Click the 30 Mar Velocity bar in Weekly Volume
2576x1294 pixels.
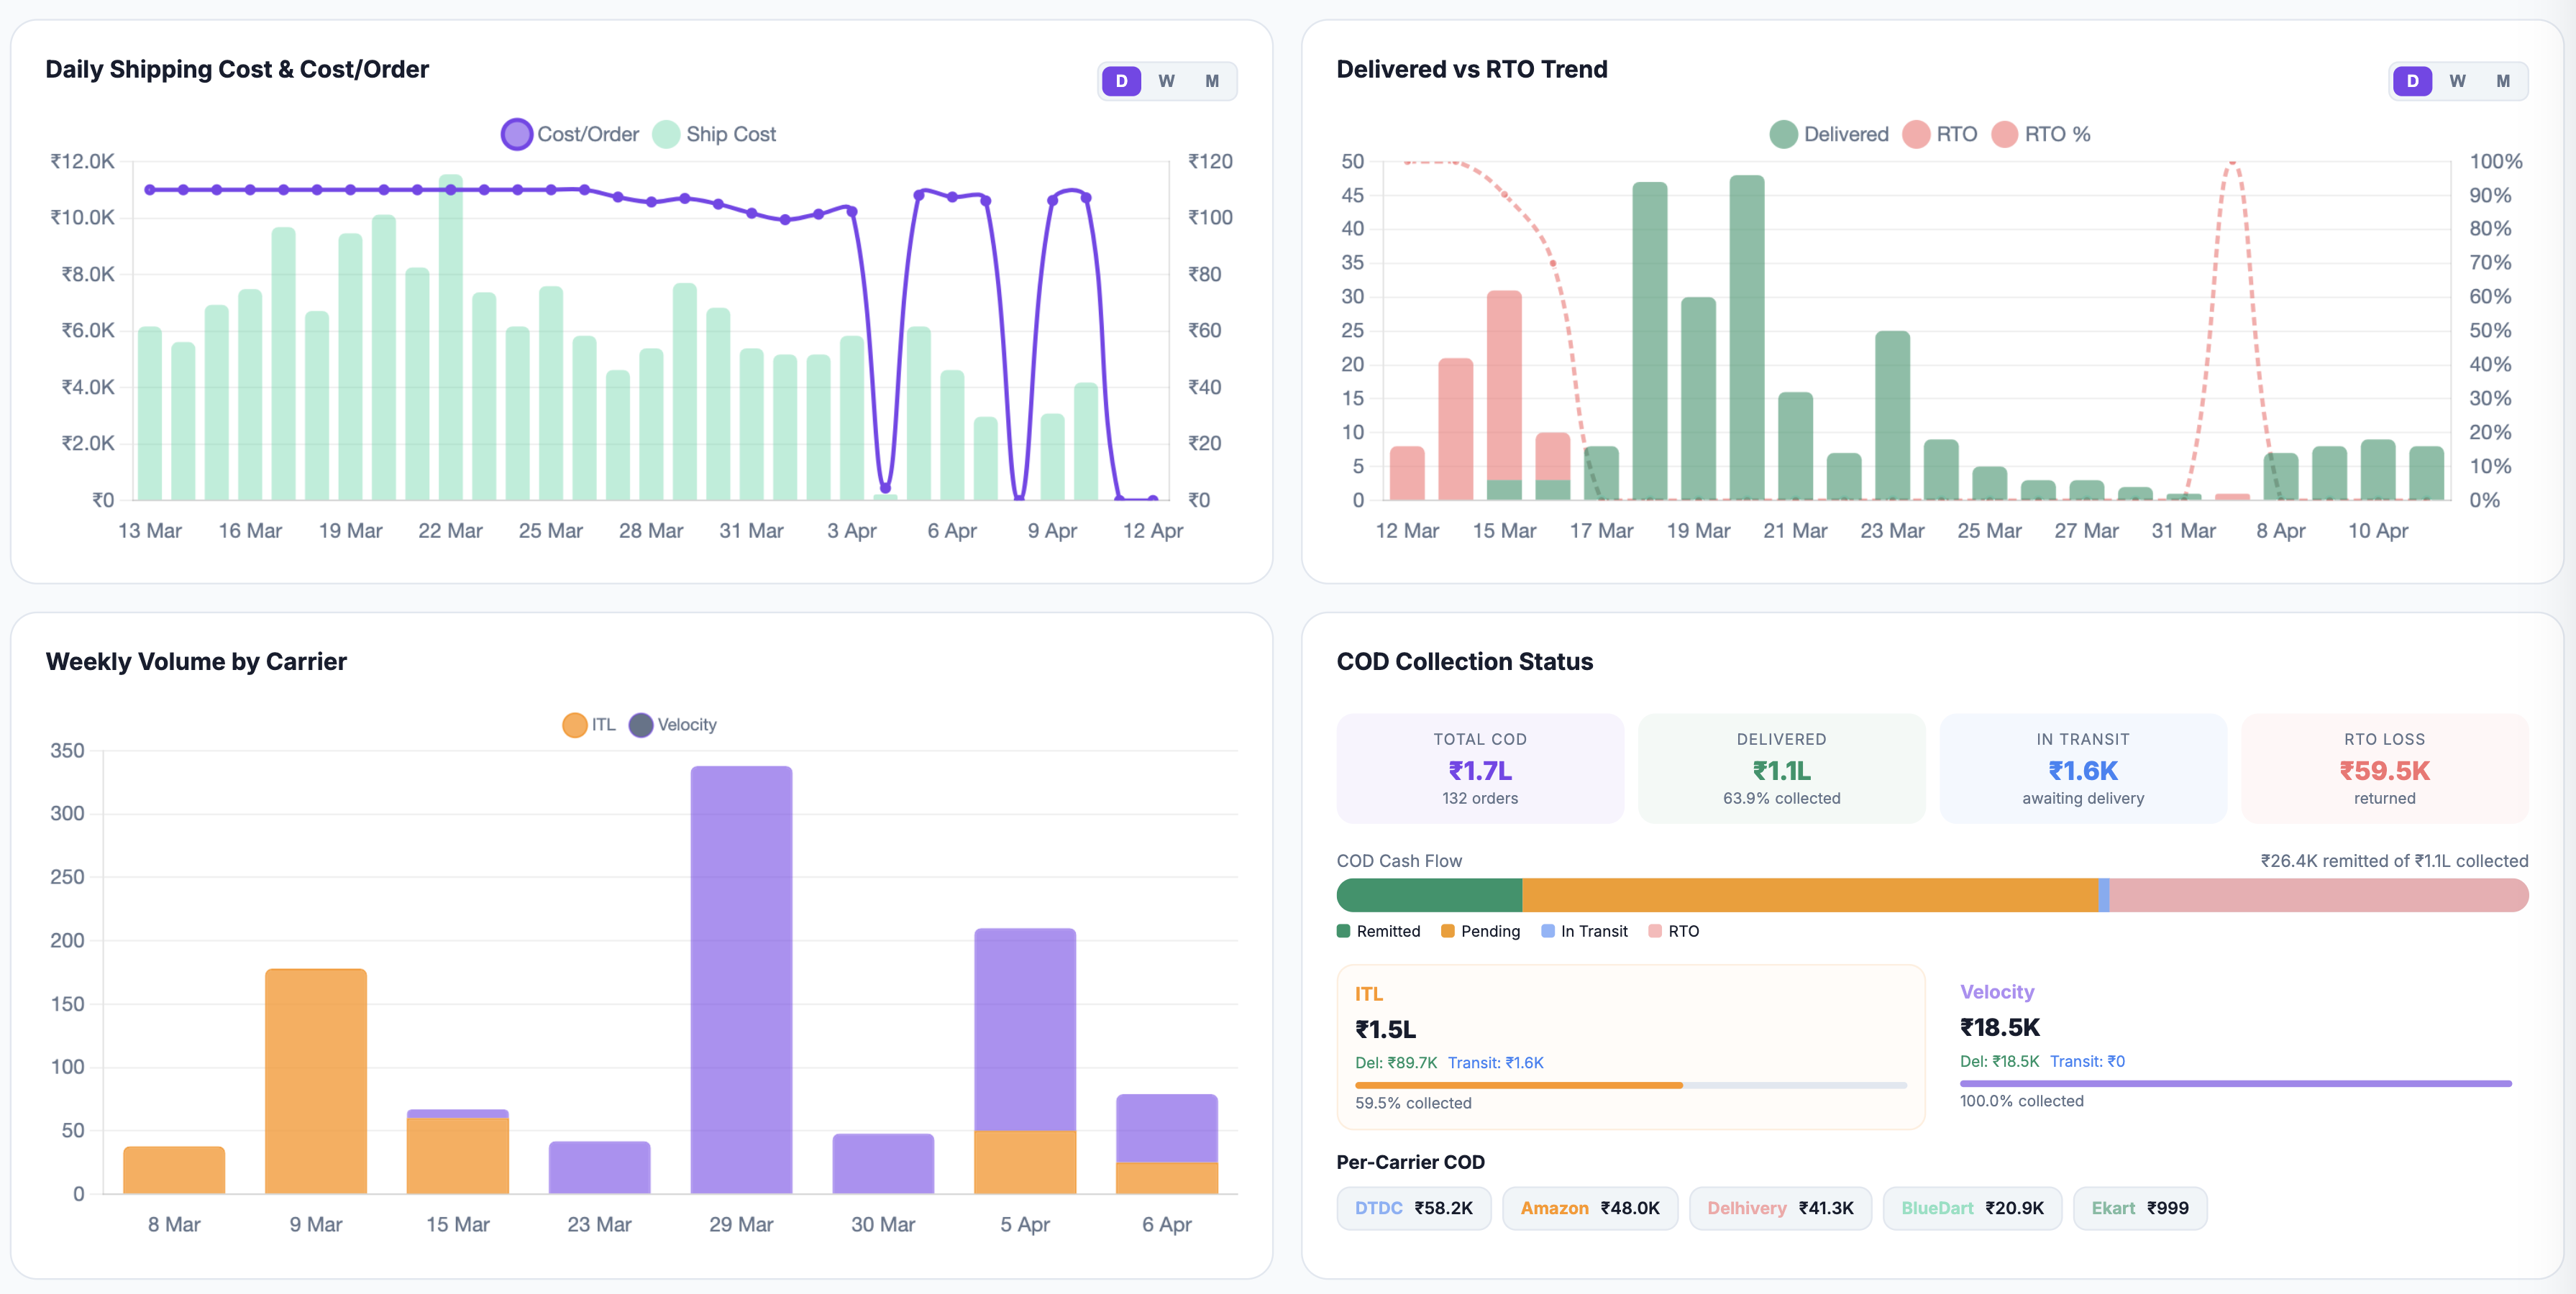pos(883,1164)
